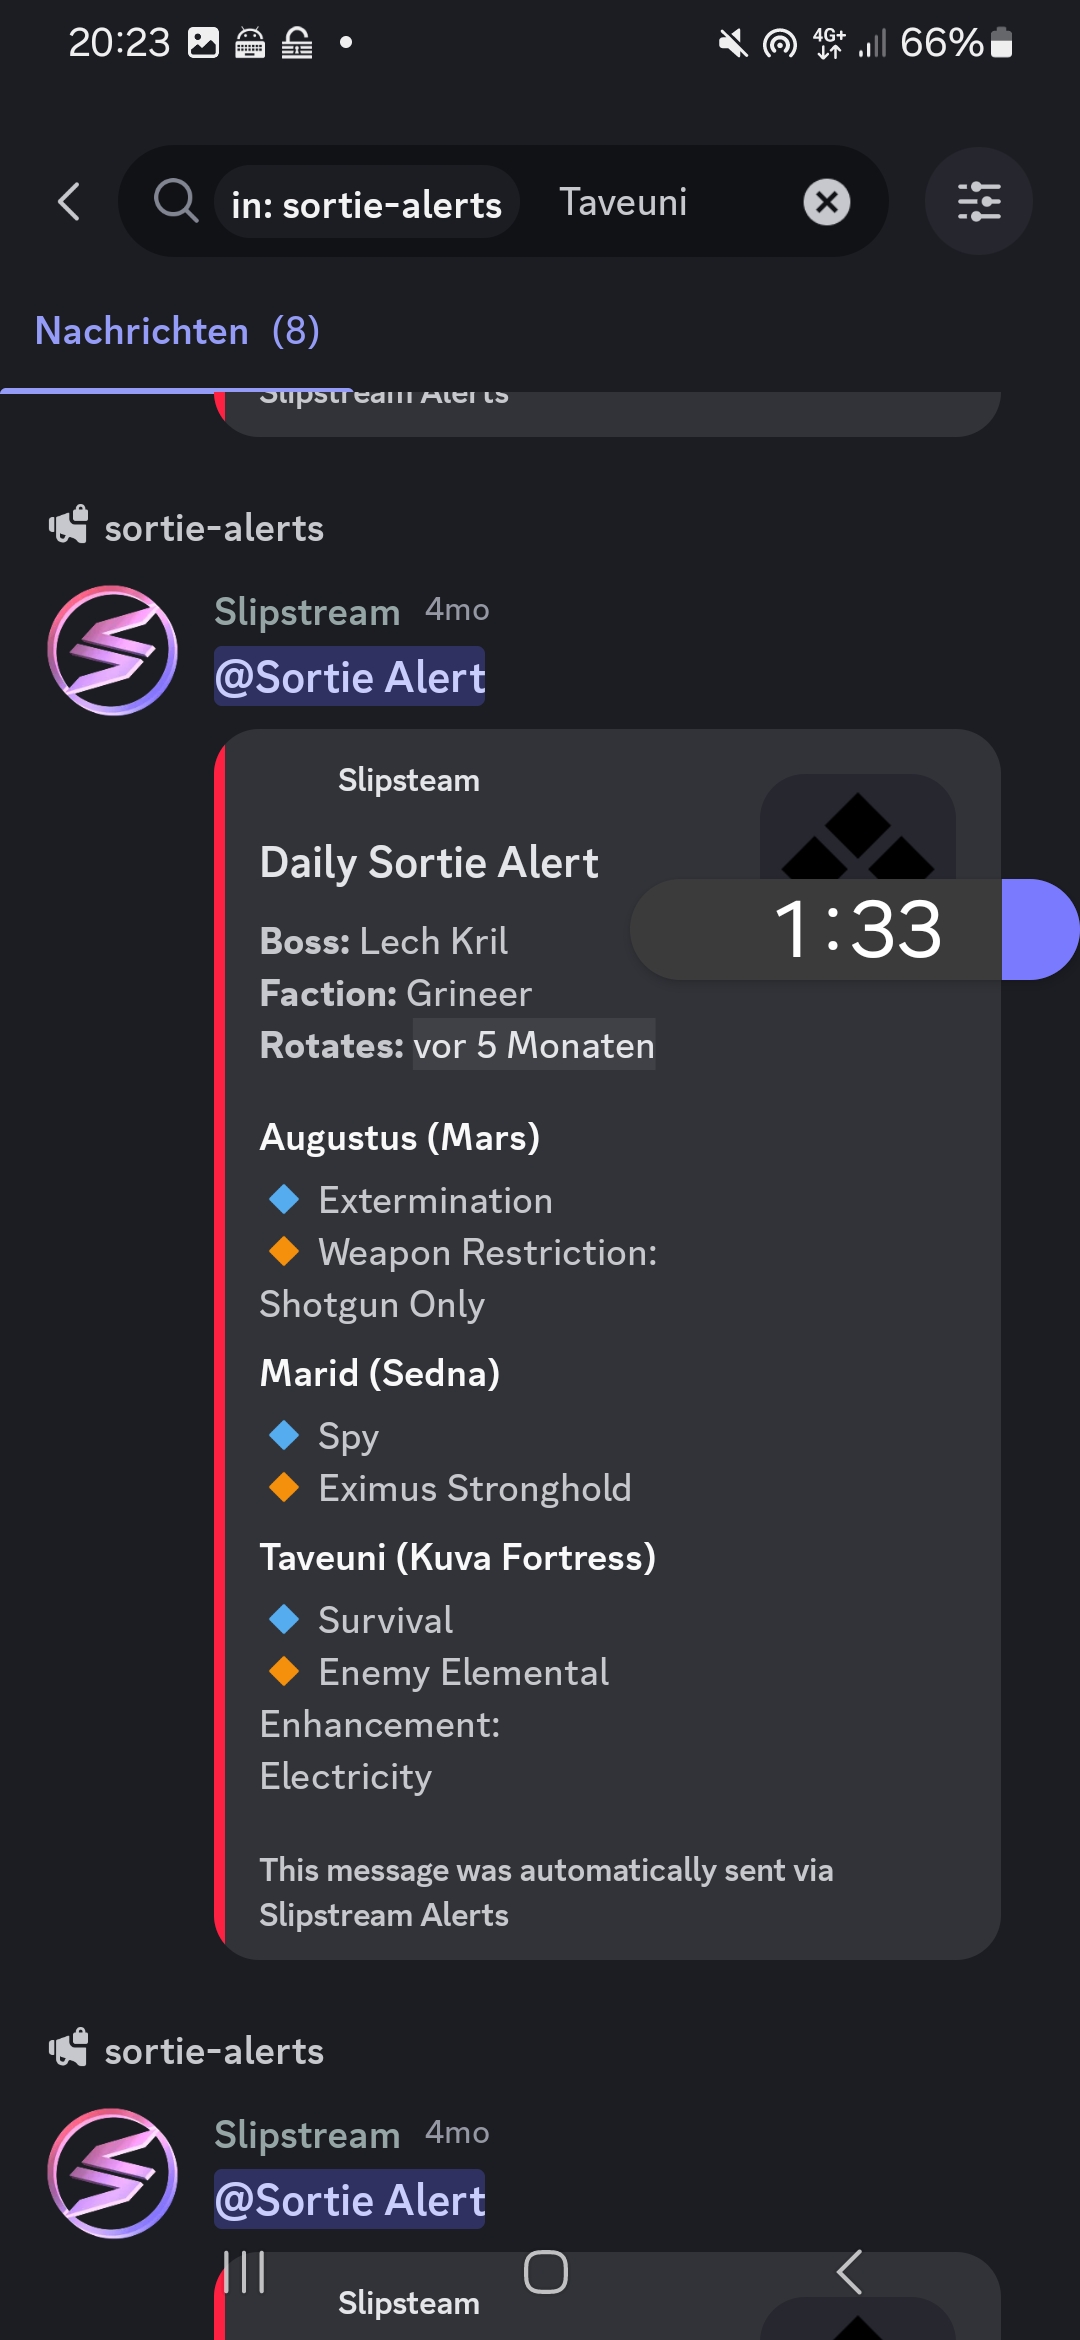Tap the magnifying glass search icon
1080x2340 pixels.
(x=176, y=201)
